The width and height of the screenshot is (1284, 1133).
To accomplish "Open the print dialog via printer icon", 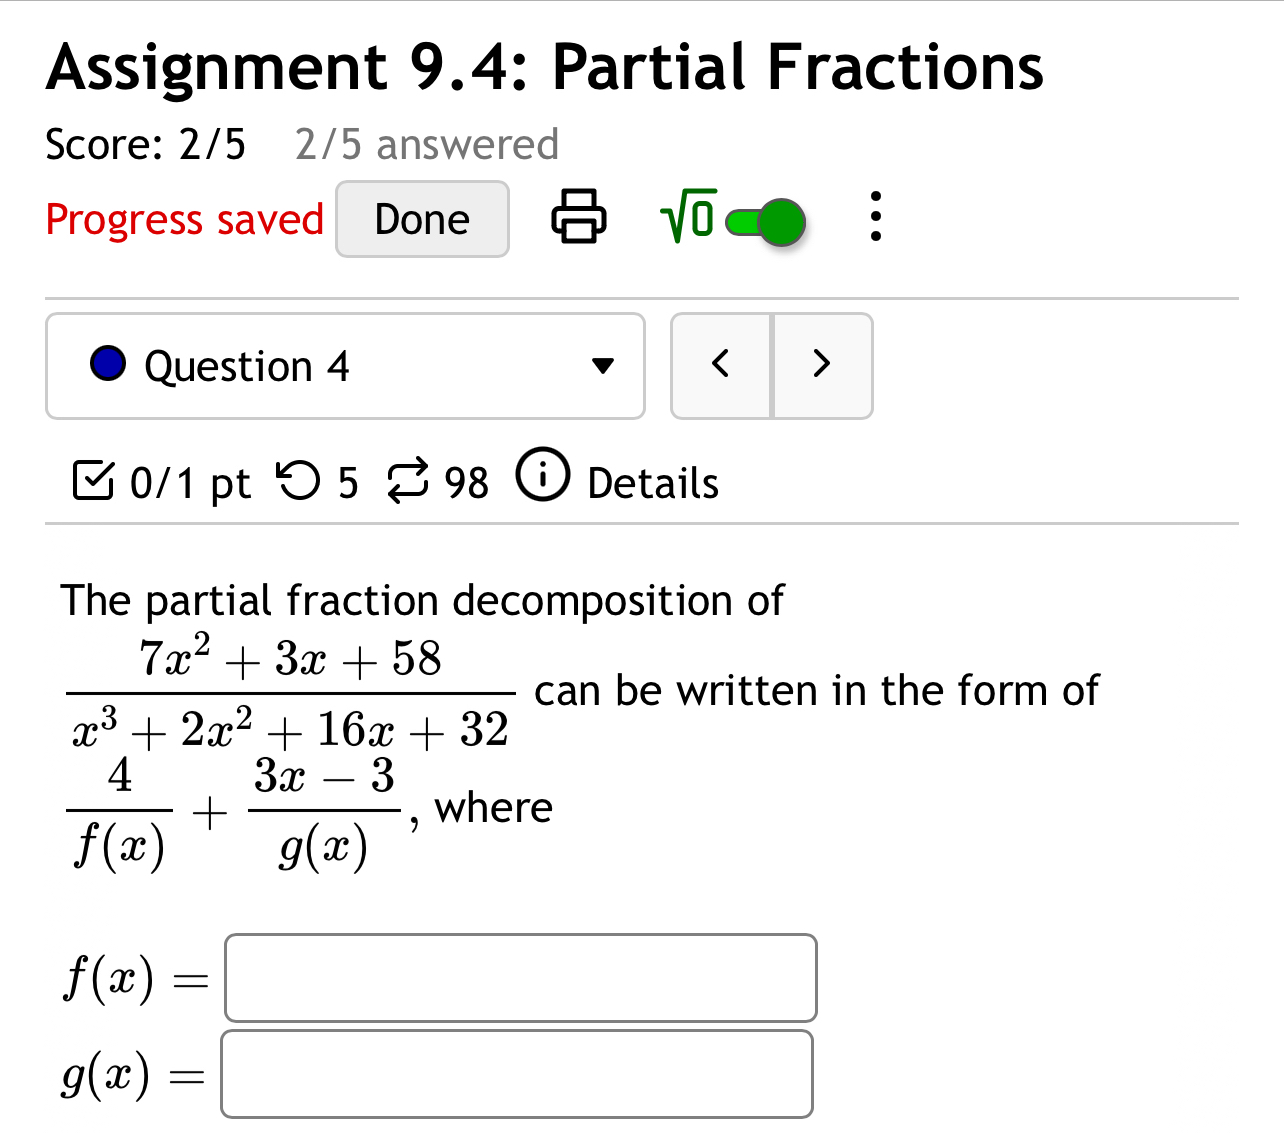I will pyautogui.click(x=580, y=218).
